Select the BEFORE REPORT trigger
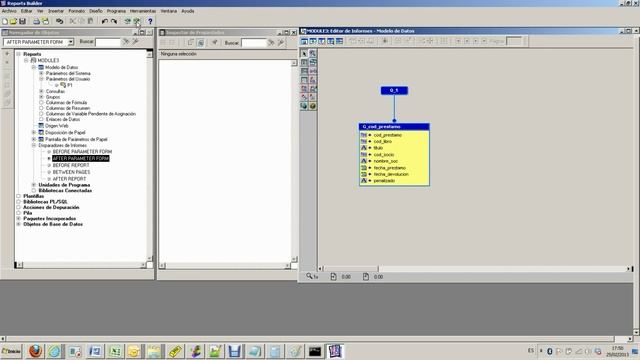Viewport: 640px width, 360px height. [x=71, y=165]
